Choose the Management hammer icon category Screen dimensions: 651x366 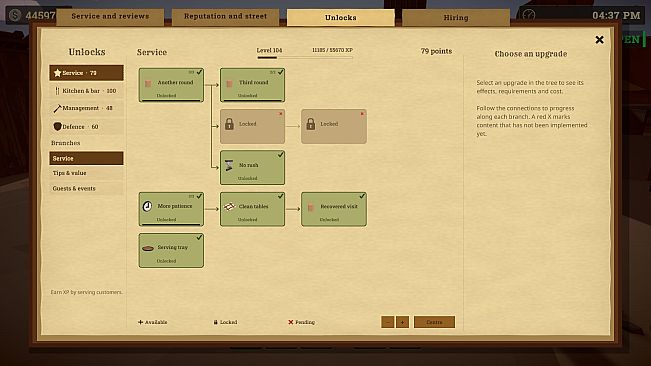pyautogui.click(x=57, y=108)
